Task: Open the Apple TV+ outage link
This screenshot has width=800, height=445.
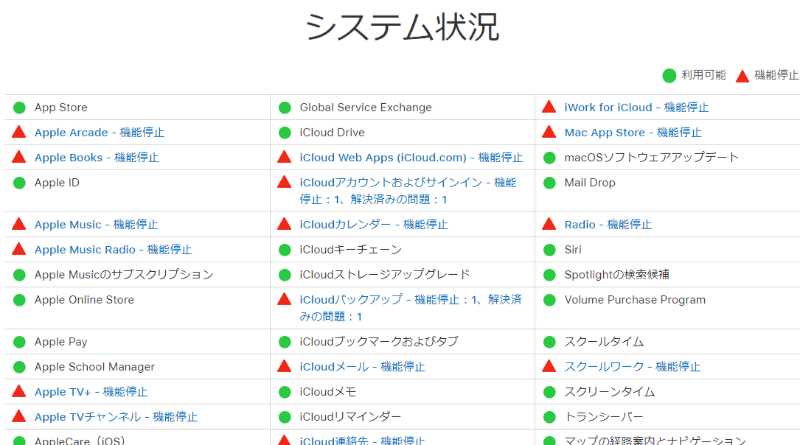Action: point(91,392)
